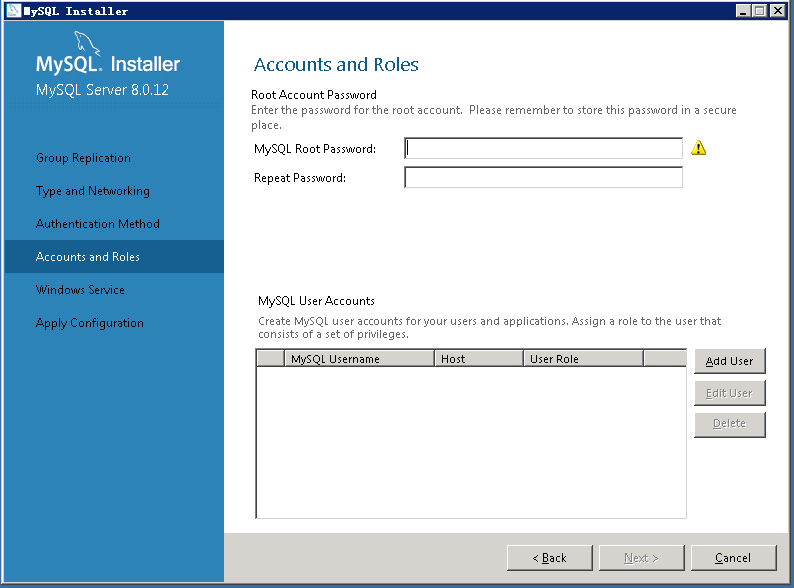The width and height of the screenshot is (794, 588).
Task: Click the MySQL dolphin logo
Action: [87, 43]
